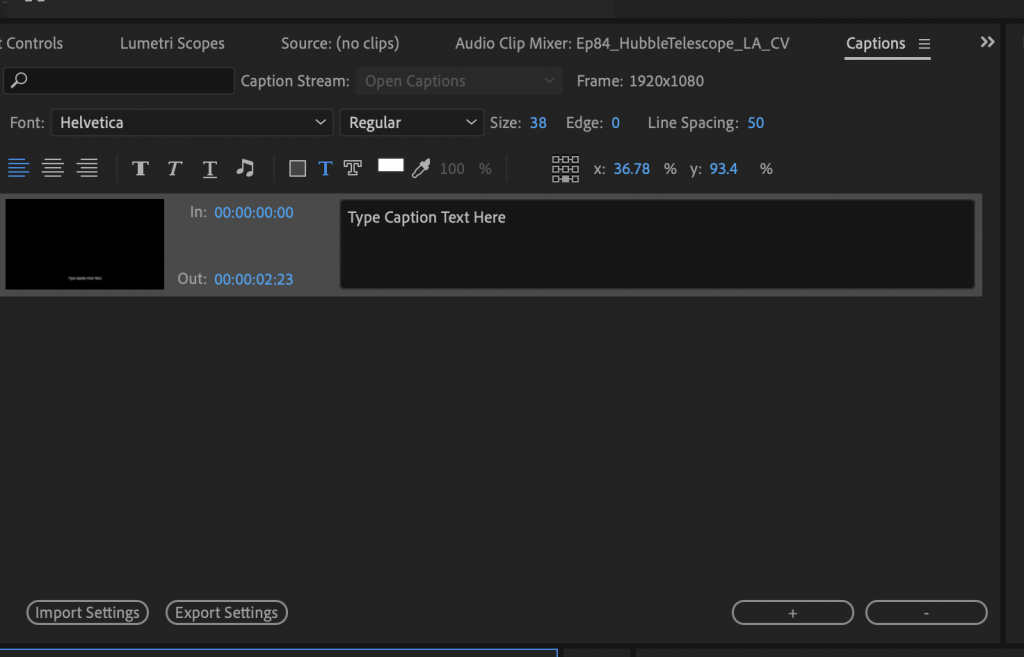Viewport: 1024px width, 657px height.
Task: Click the white color swatch
Action: 390,166
